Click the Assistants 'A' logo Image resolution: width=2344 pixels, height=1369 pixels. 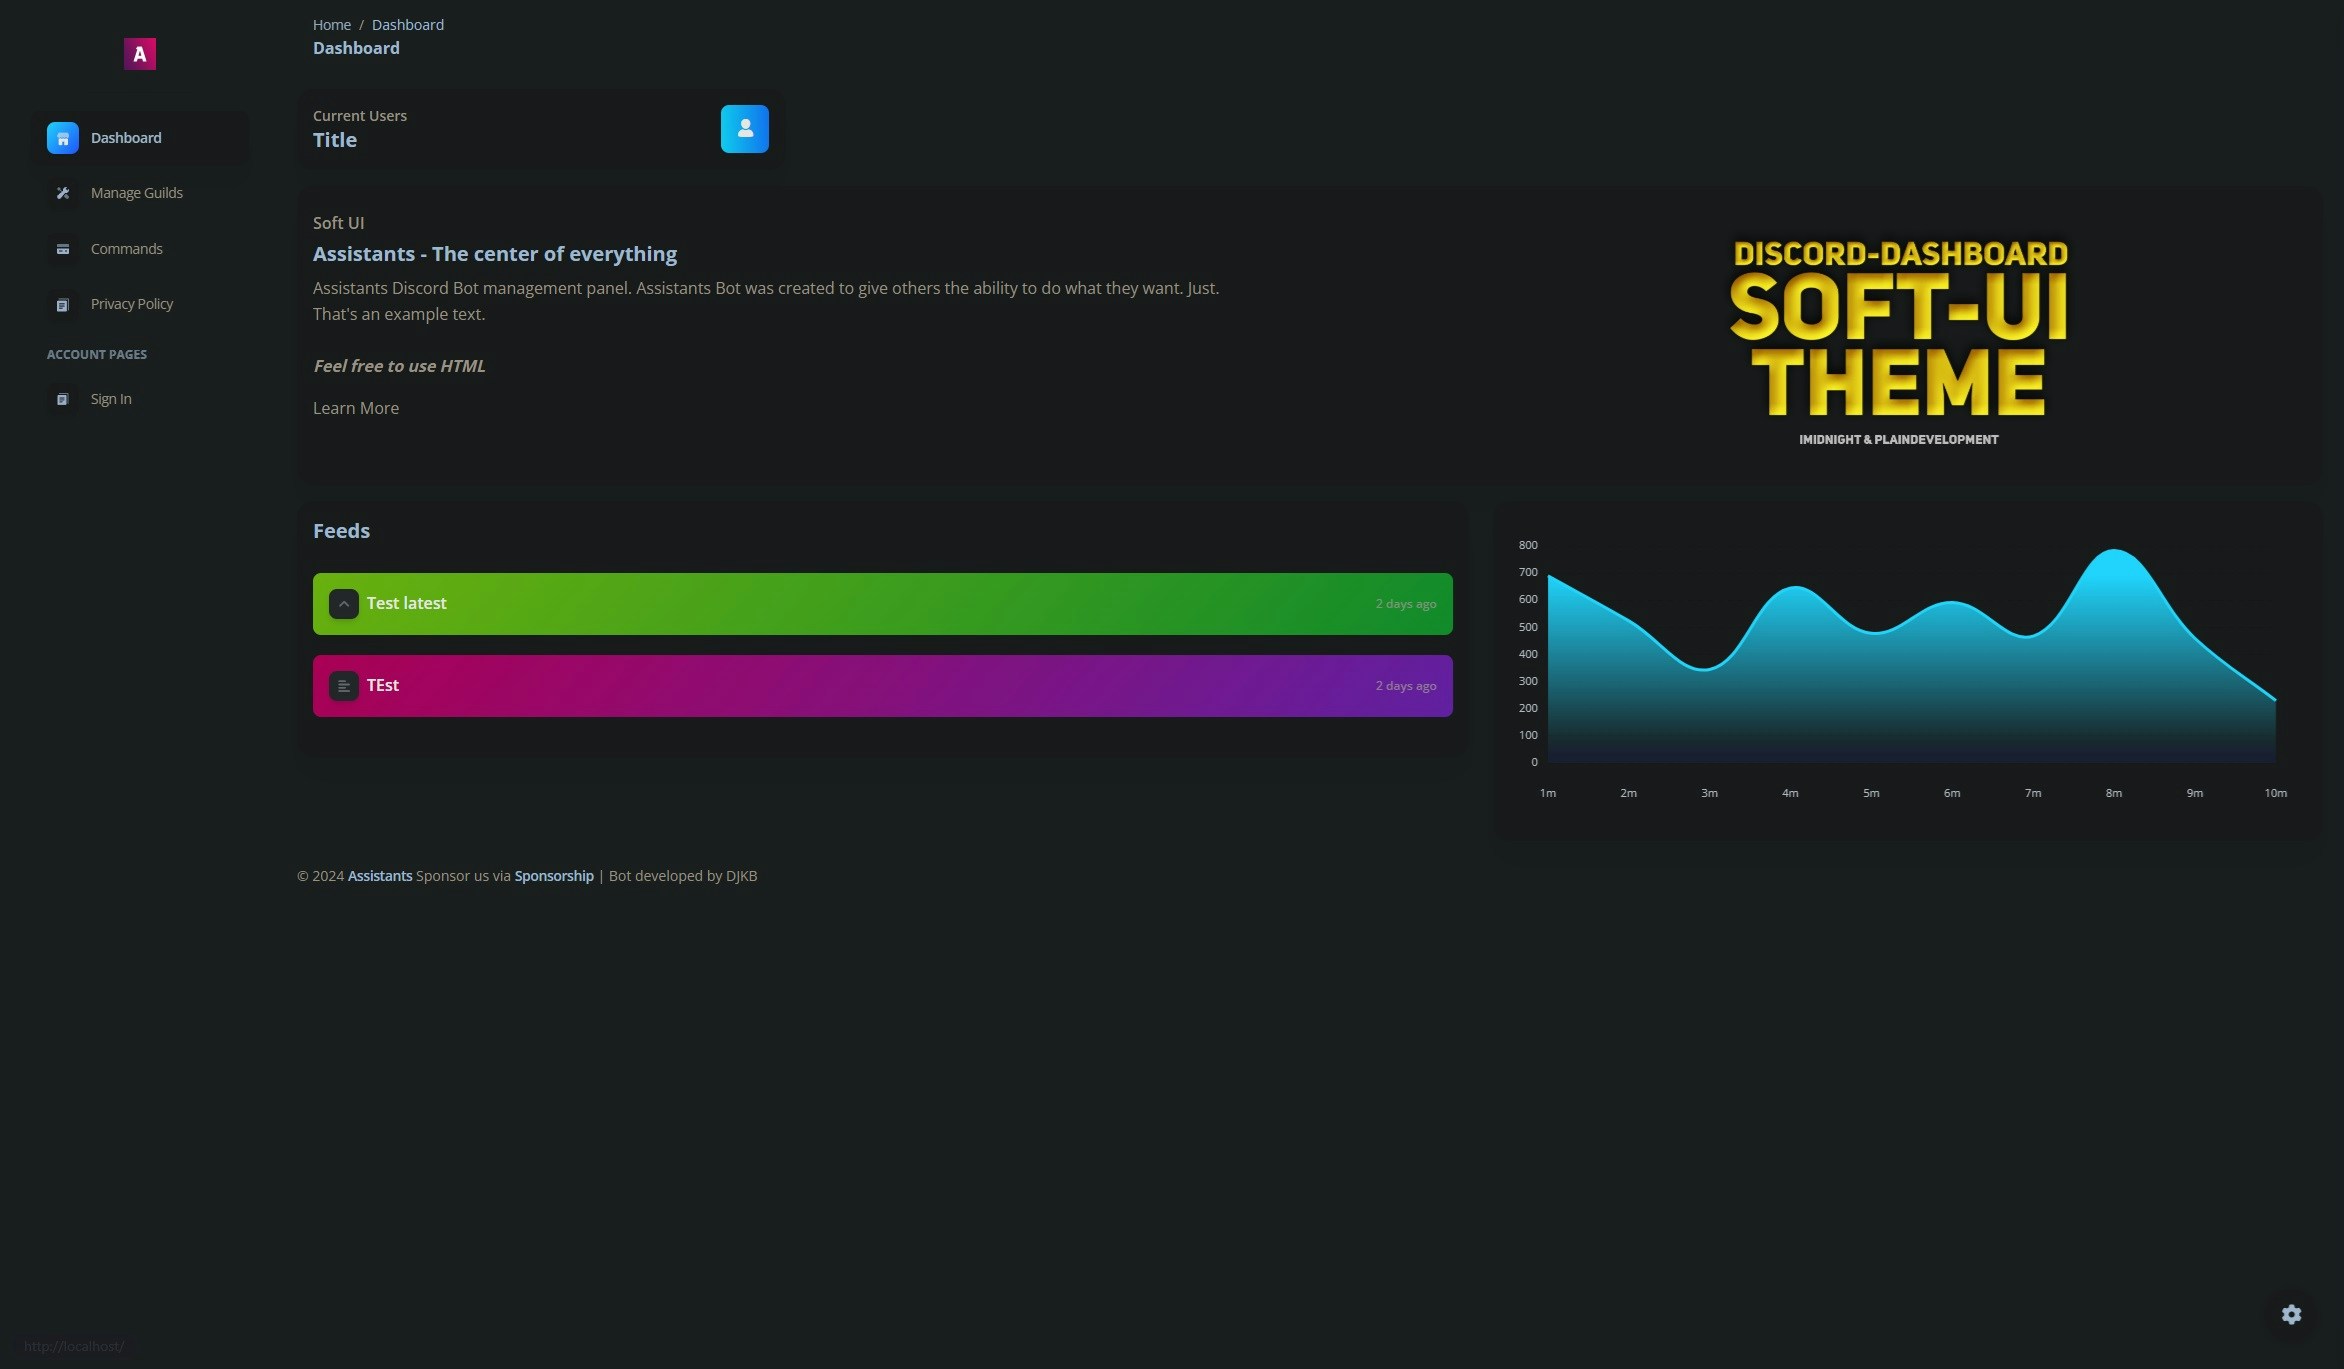(x=140, y=54)
